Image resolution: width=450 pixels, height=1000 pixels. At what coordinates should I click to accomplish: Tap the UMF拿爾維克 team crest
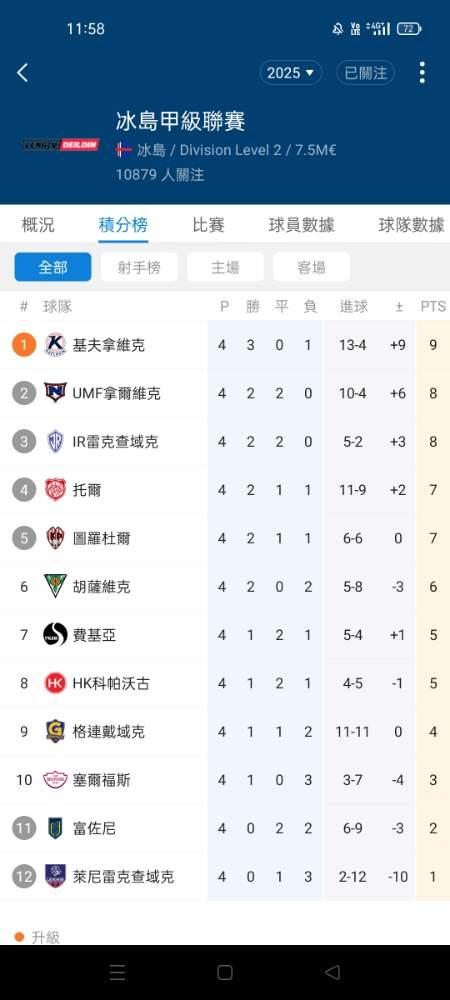click(55, 393)
